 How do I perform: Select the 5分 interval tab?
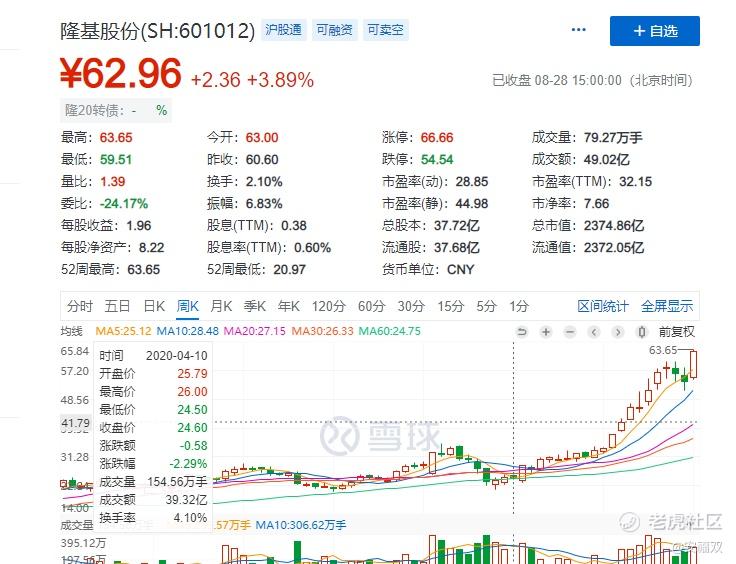(486, 306)
